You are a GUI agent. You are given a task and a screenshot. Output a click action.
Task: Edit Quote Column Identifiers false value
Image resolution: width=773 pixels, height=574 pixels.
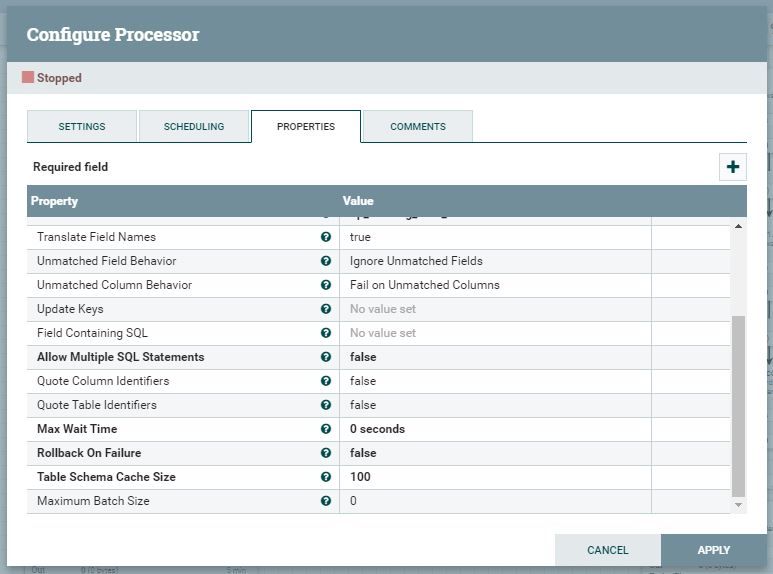coord(495,381)
